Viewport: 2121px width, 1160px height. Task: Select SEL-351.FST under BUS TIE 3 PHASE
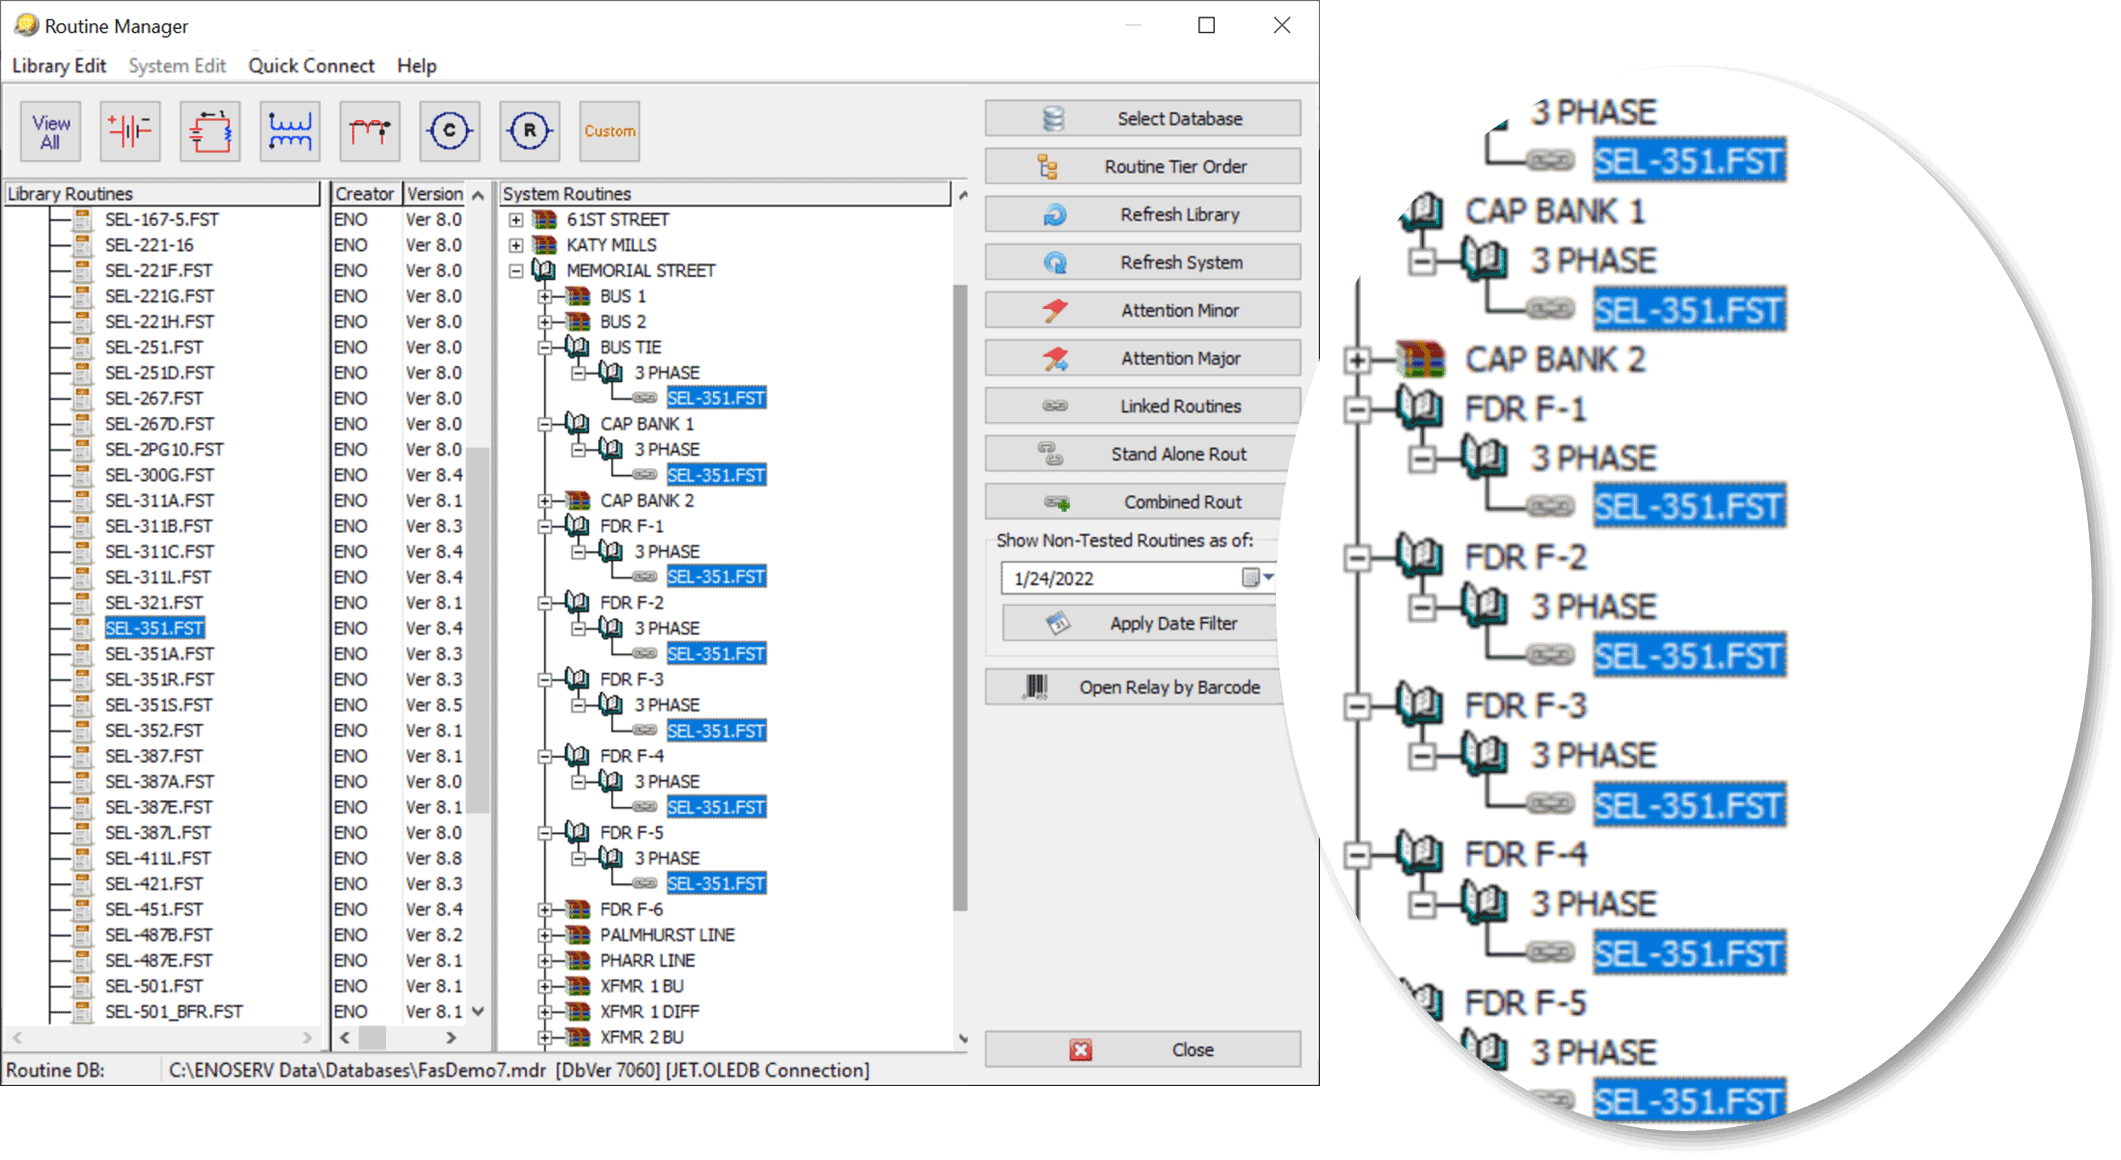coord(717,398)
